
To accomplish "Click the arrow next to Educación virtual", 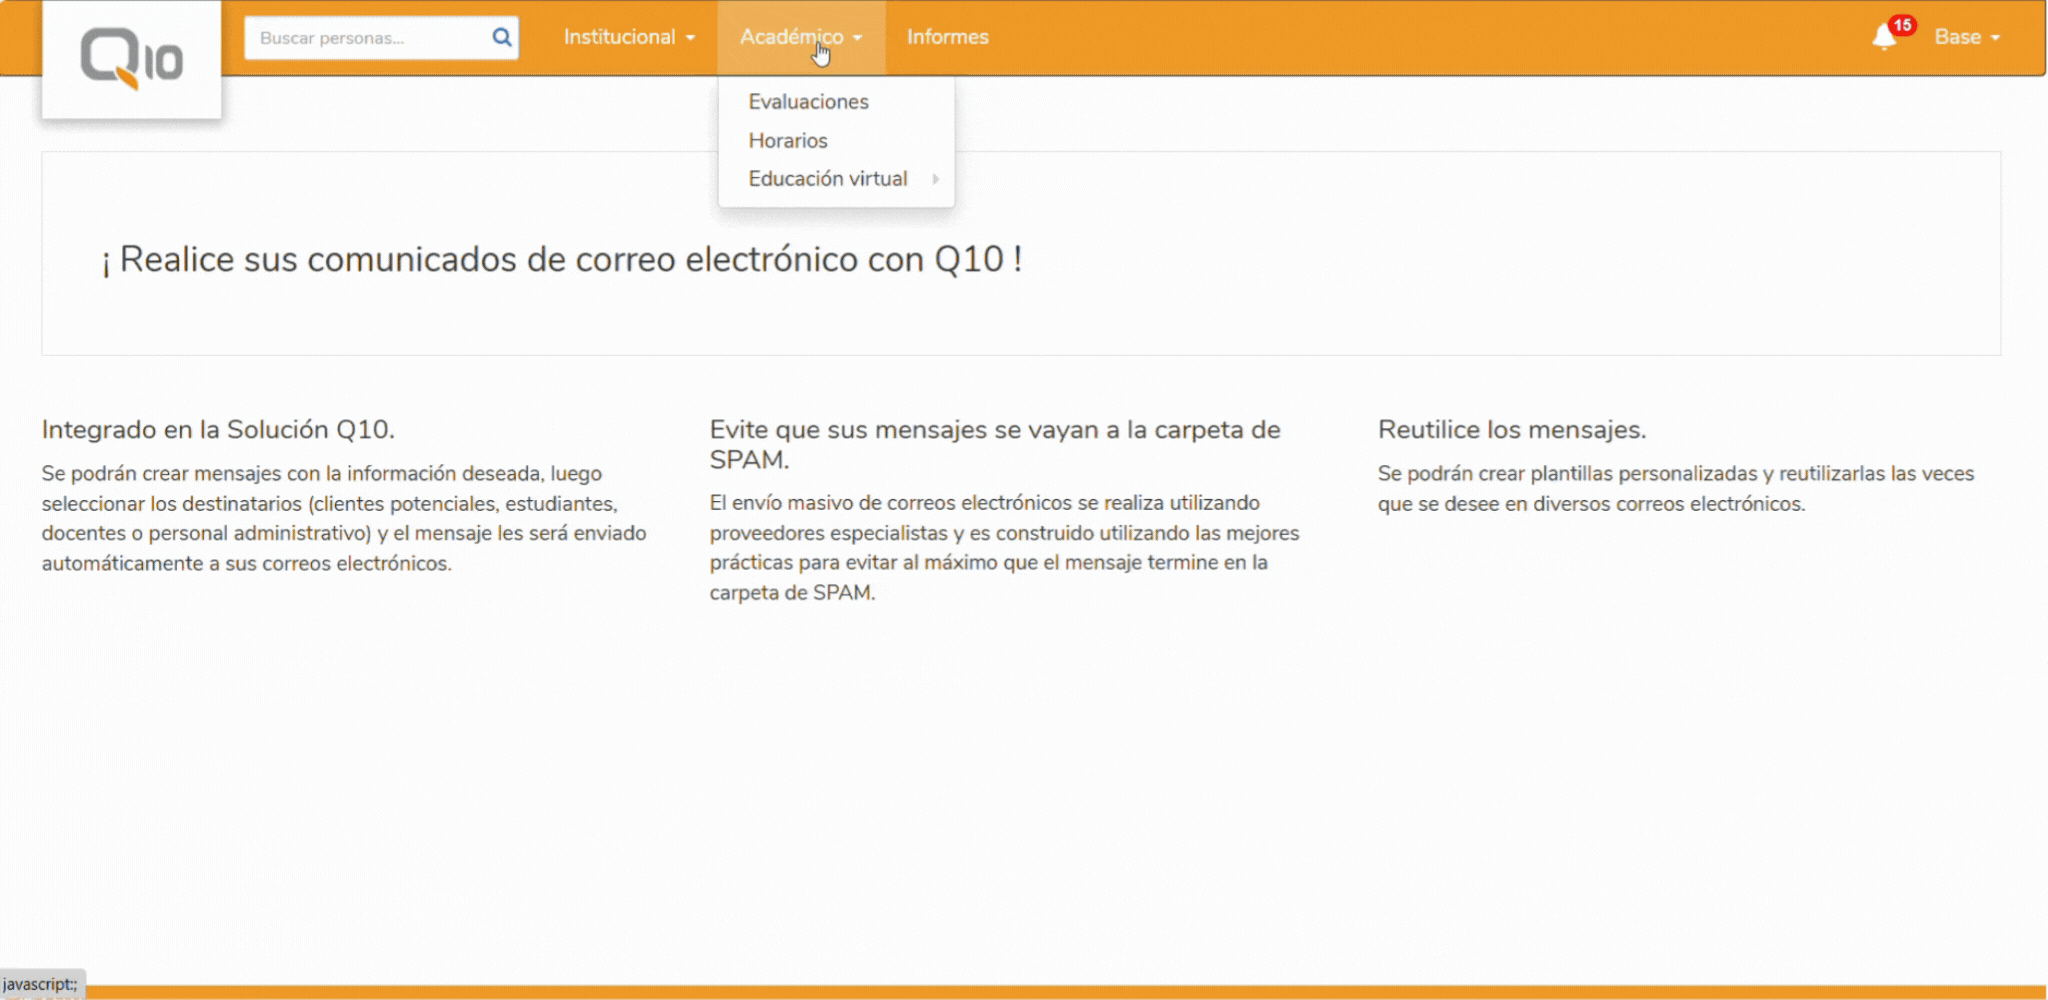I will coord(937,178).
